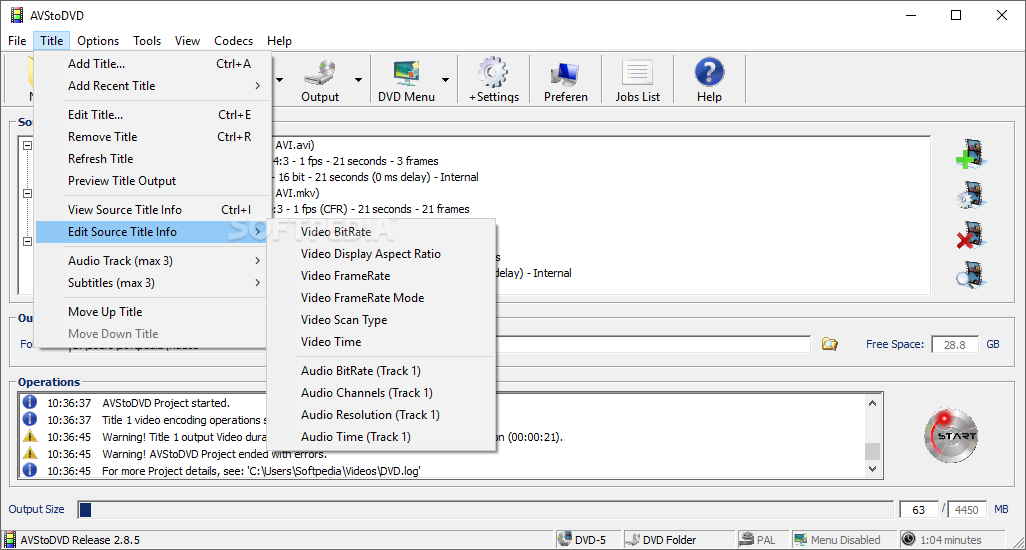The height and width of the screenshot is (550, 1026).
Task: Choose Audio BitRate (Track 1)
Action: pos(381,371)
